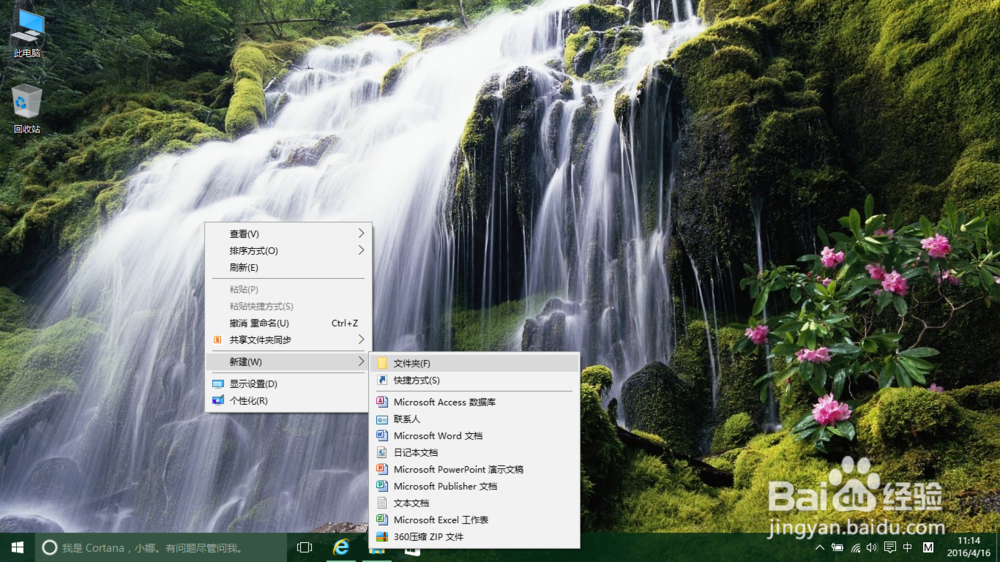Create a new 文件夹(F)
This screenshot has width=1000, height=562.
[x=474, y=364]
